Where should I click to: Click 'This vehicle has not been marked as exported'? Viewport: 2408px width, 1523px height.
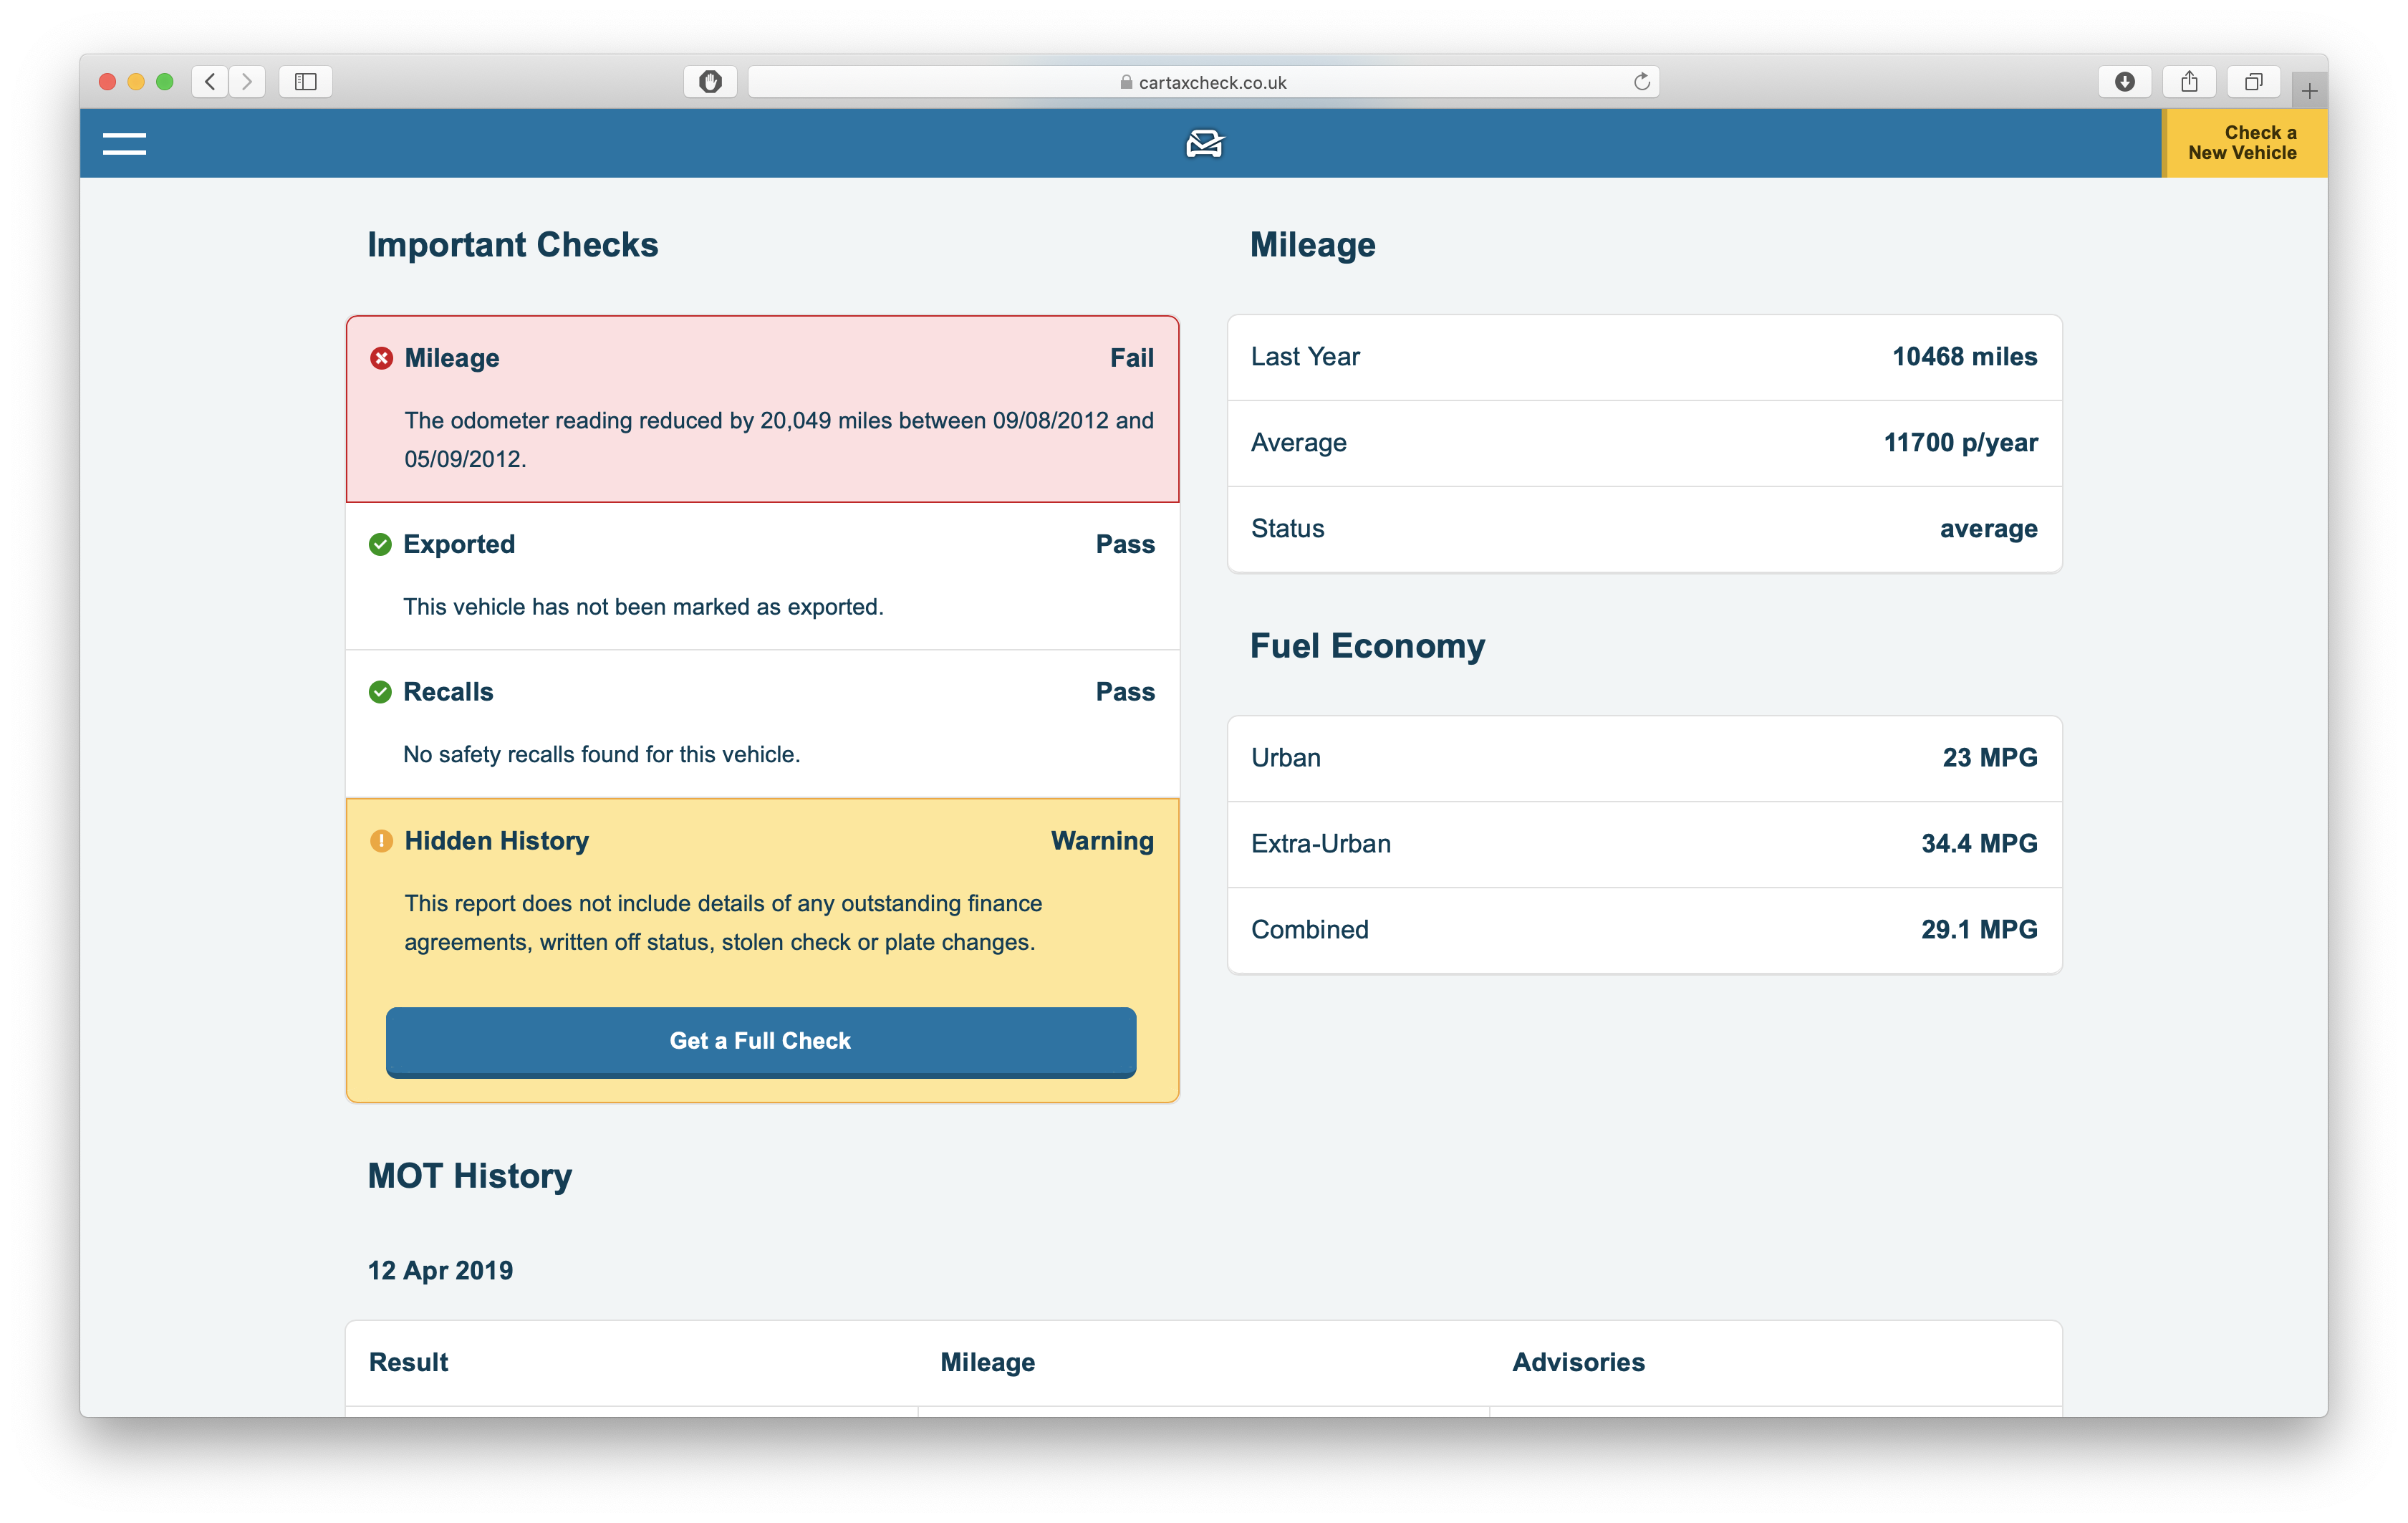pos(643,607)
